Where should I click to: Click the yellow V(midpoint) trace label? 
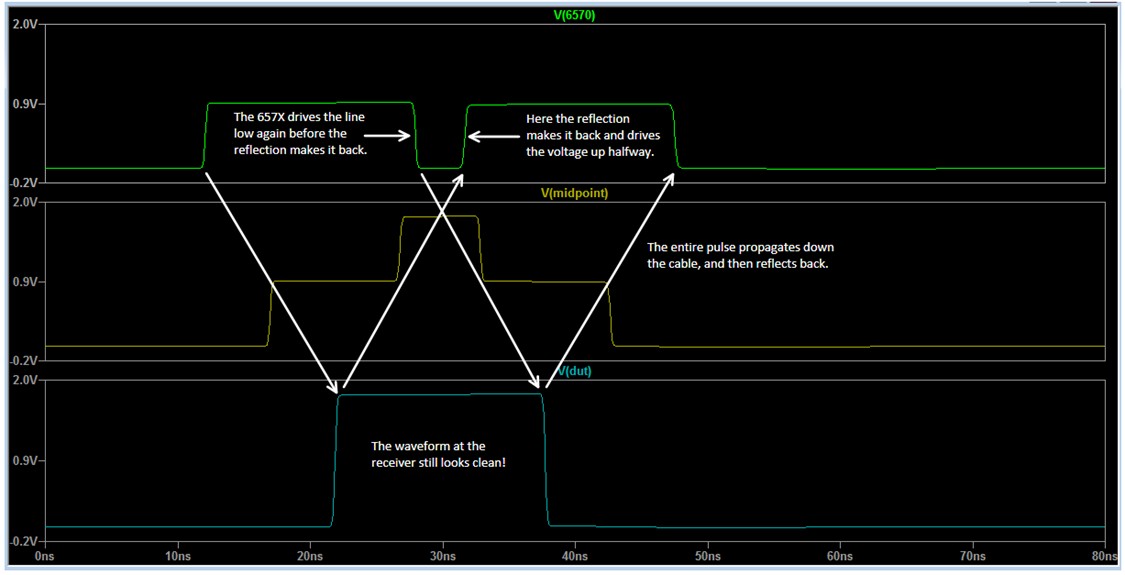click(x=574, y=193)
